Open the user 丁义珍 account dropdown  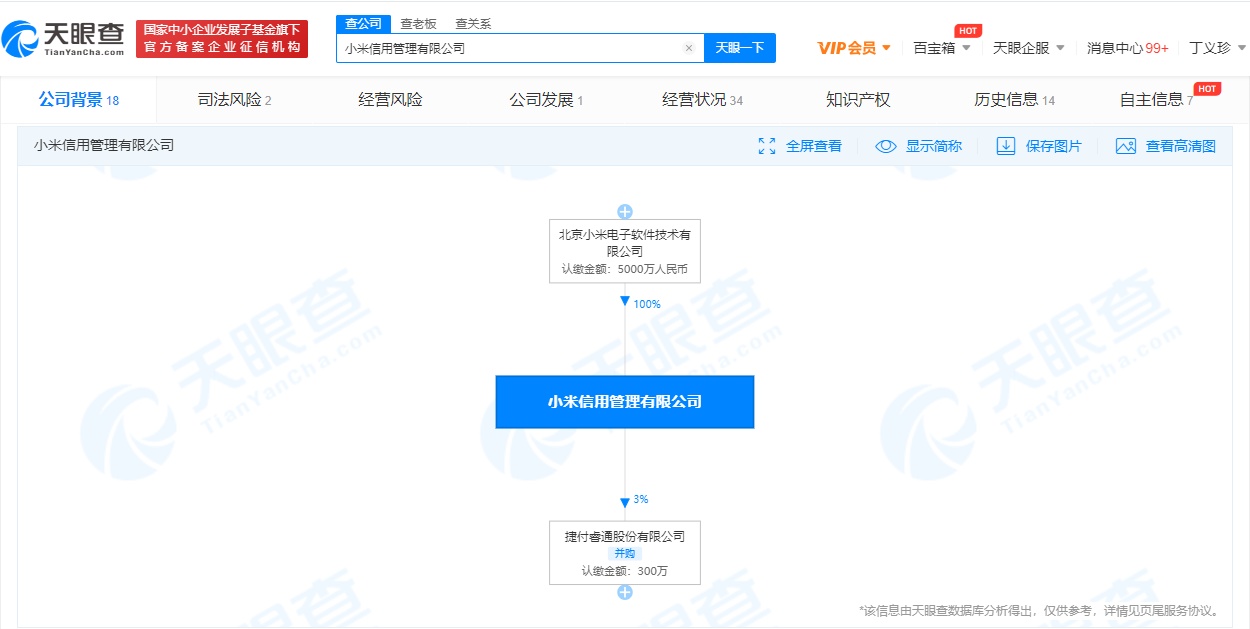1218,48
